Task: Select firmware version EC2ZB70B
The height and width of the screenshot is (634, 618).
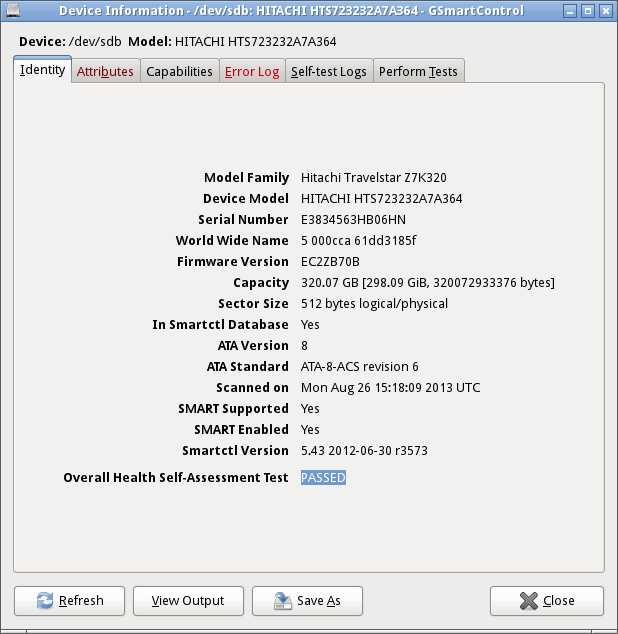Action: point(330,262)
